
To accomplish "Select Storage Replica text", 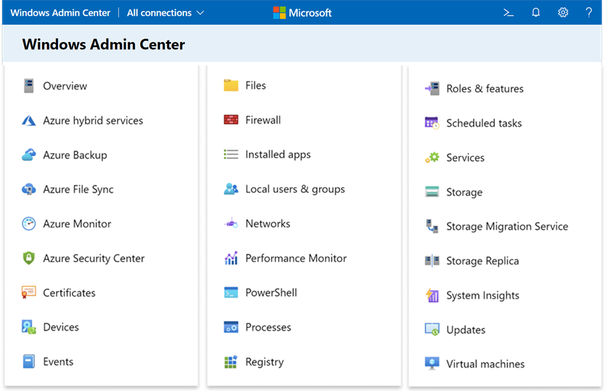I will click(x=483, y=261).
